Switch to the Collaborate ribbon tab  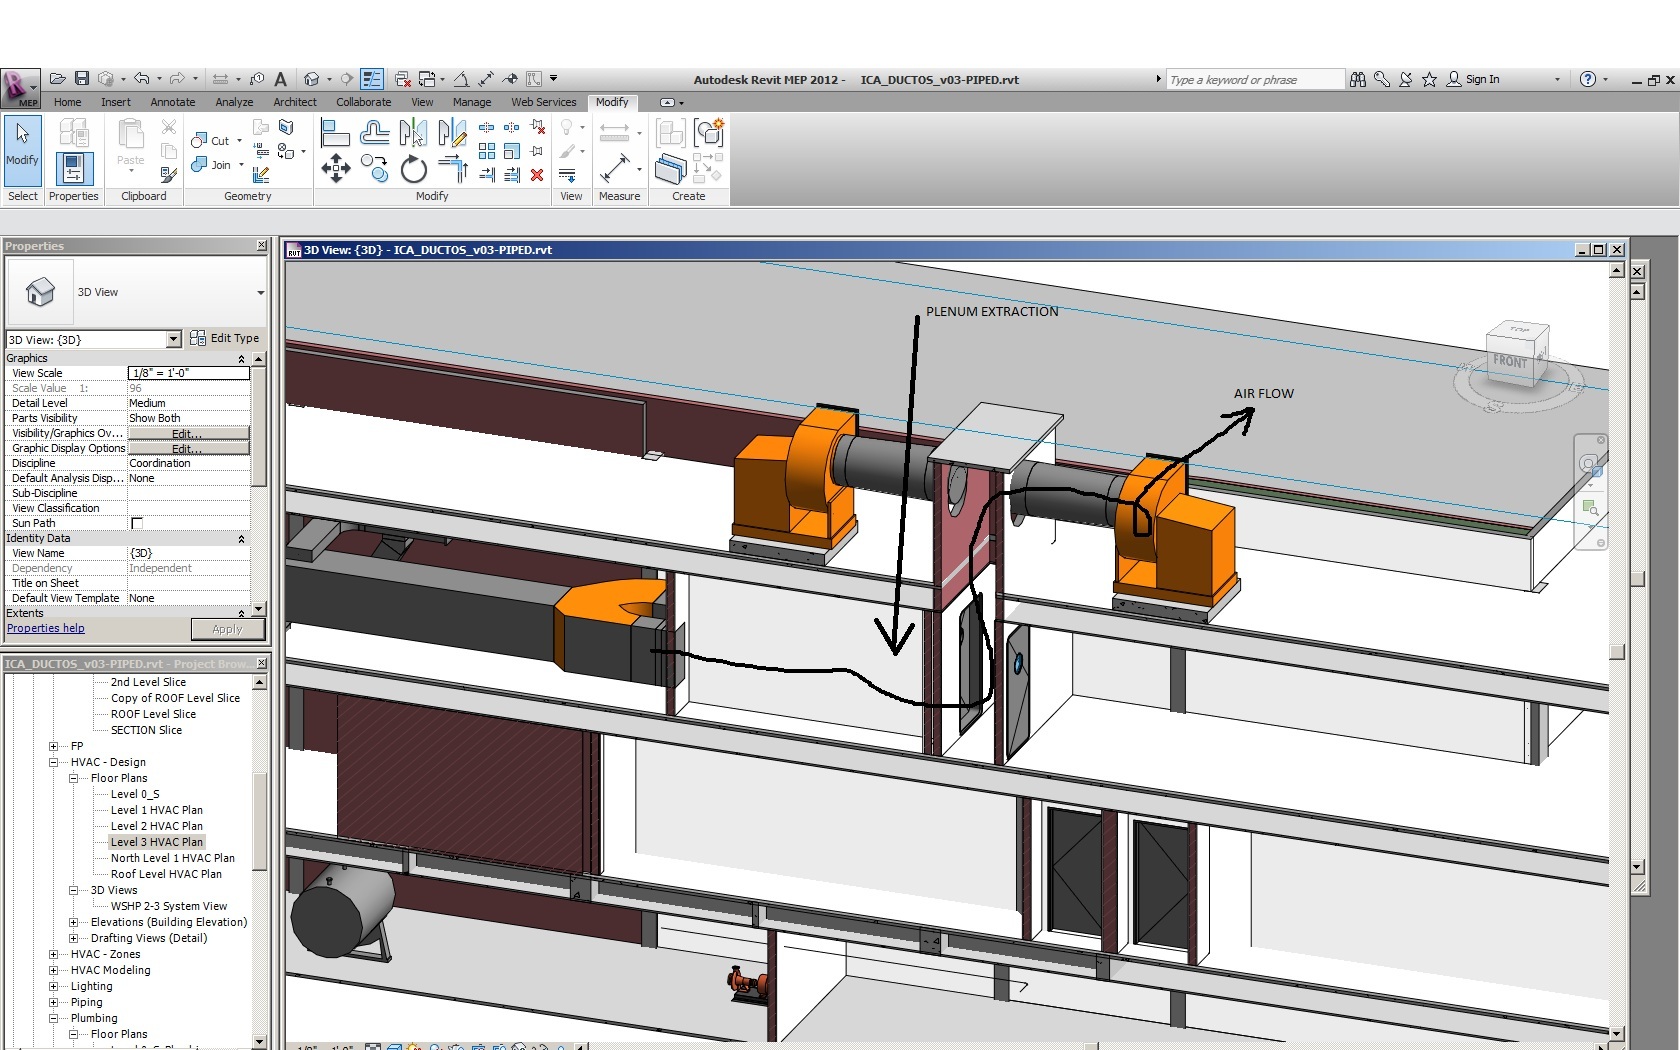pyautogui.click(x=363, y=102)
